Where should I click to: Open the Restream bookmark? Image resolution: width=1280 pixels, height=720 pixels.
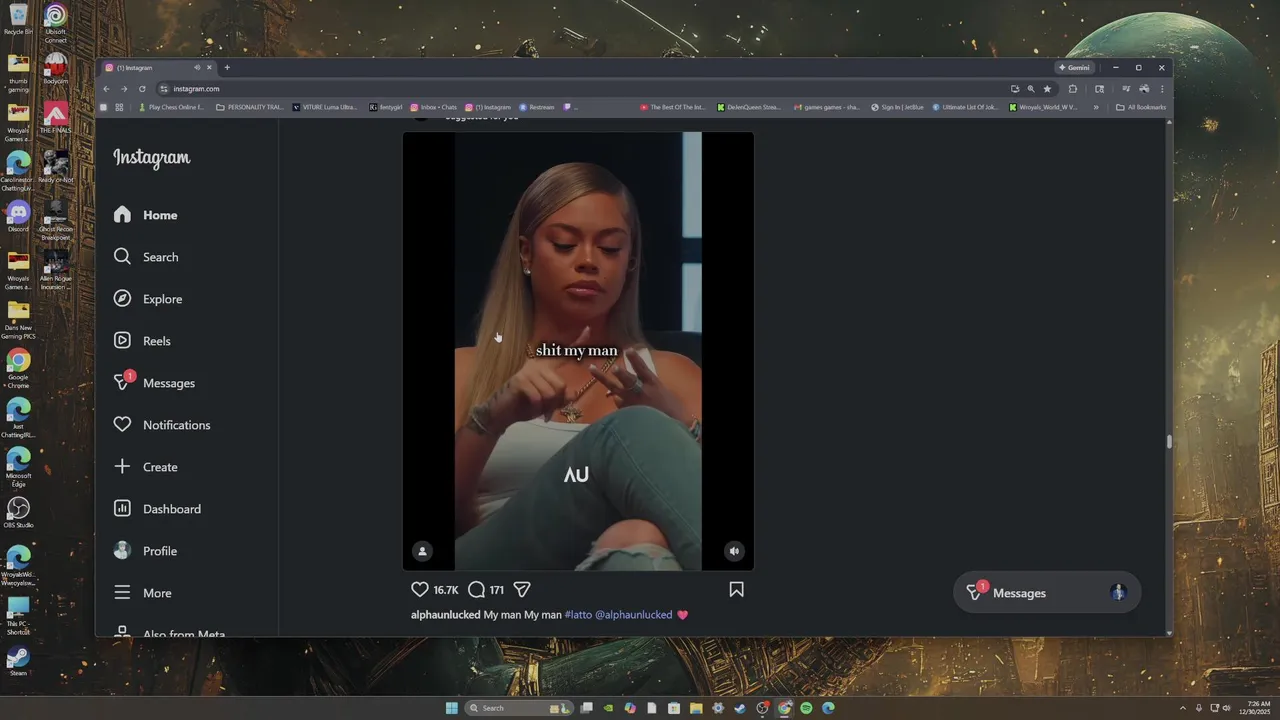(x=537, y=107)
